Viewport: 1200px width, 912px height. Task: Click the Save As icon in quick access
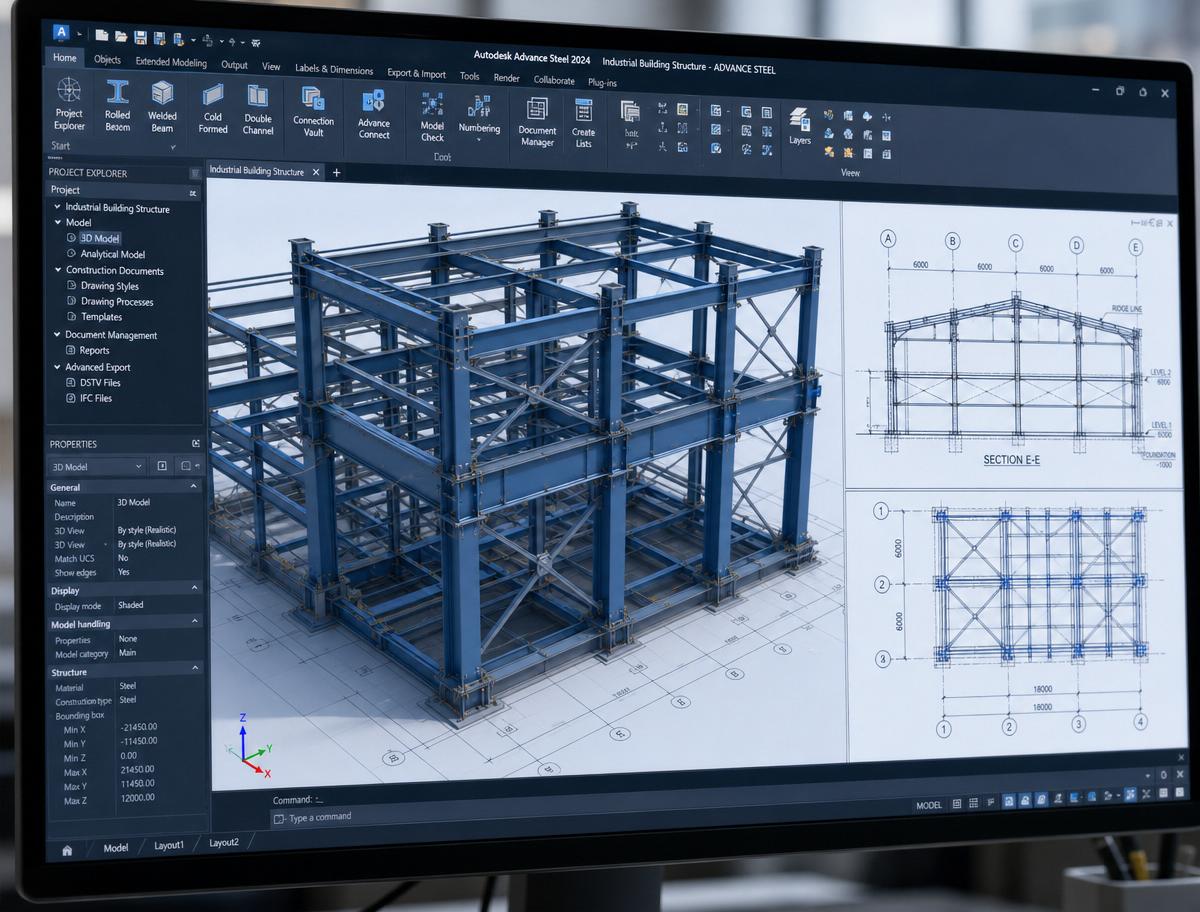[160, 38]
